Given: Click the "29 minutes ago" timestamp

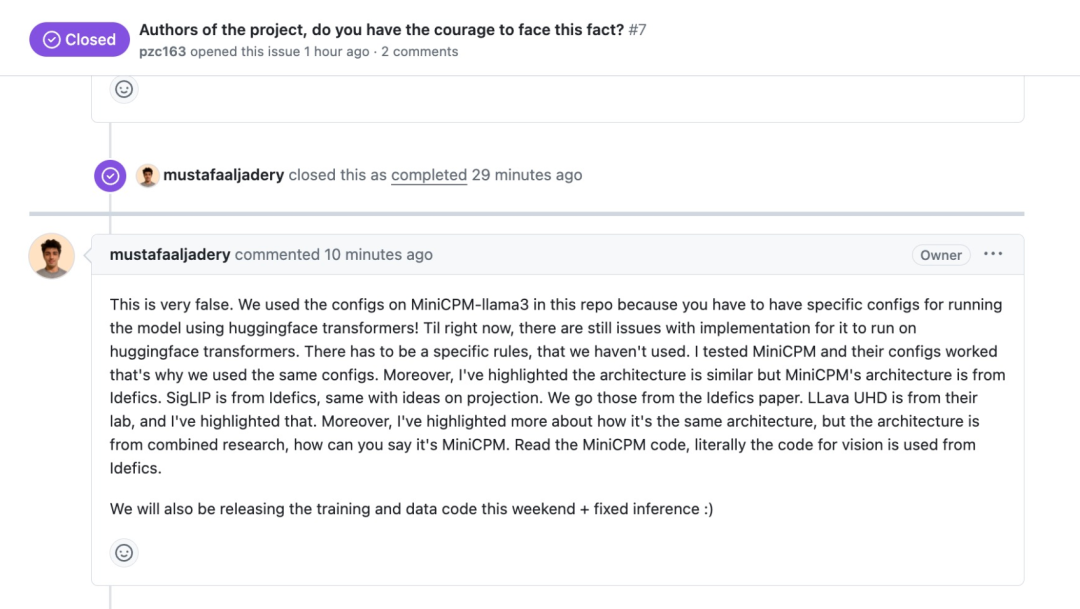Looking at the screenshot, I should 527,175.
